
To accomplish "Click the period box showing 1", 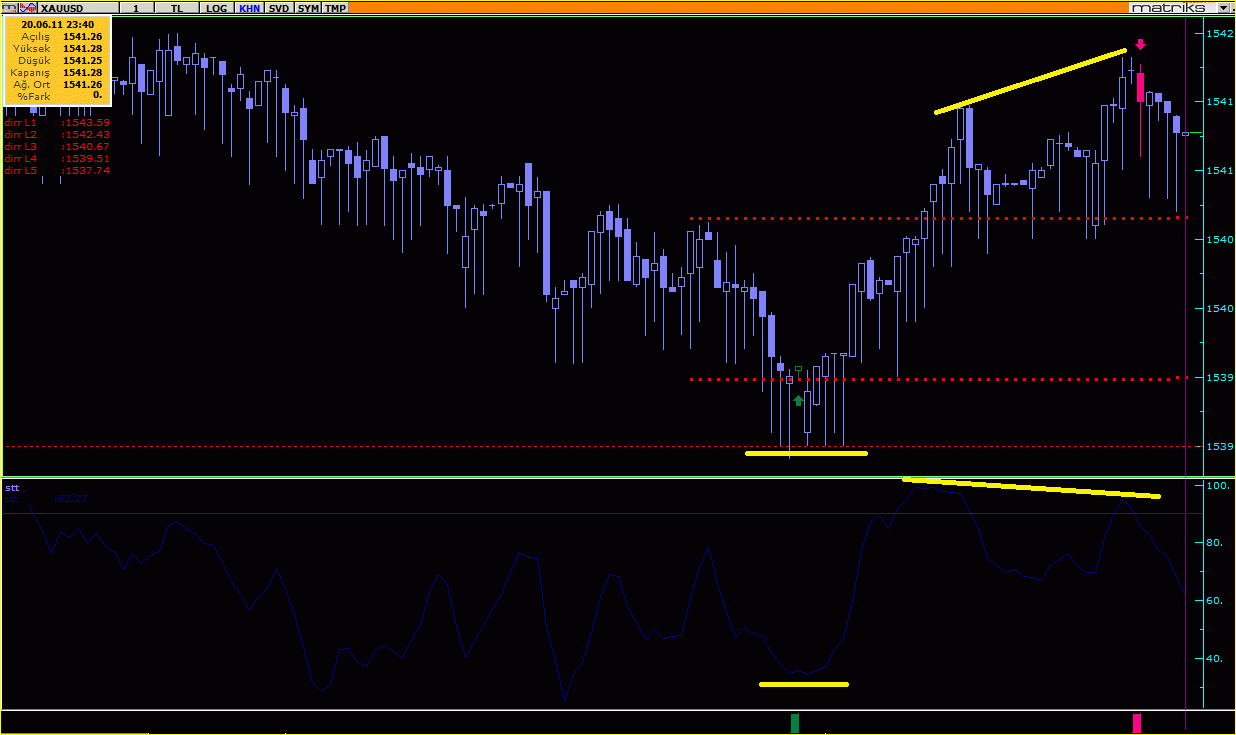I will point(137,7).
